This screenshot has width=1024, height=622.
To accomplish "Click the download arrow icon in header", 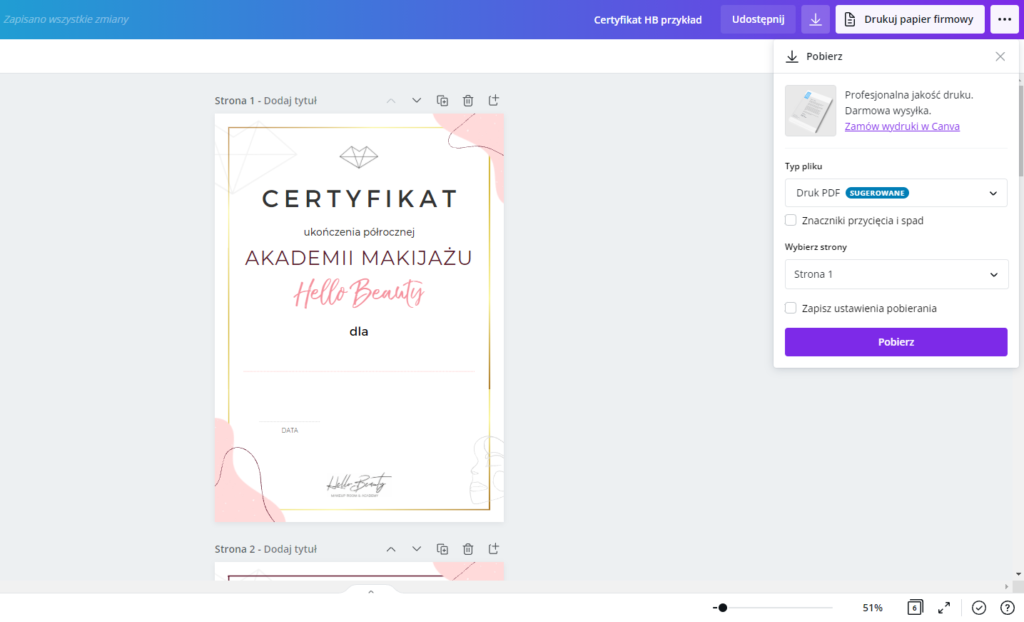I will point(815,20).
